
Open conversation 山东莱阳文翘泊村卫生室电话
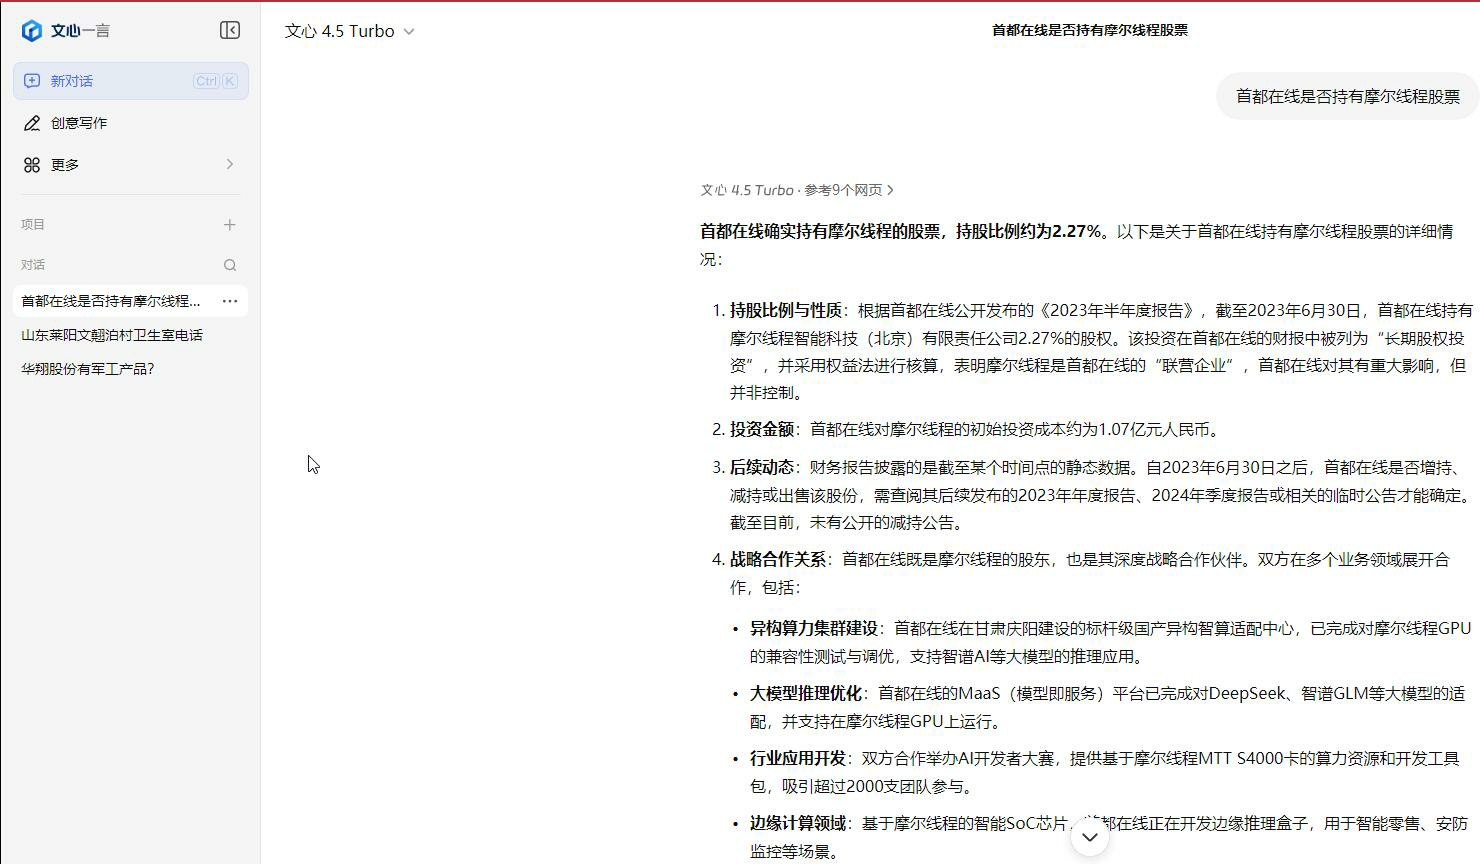(x=112, y=335)
